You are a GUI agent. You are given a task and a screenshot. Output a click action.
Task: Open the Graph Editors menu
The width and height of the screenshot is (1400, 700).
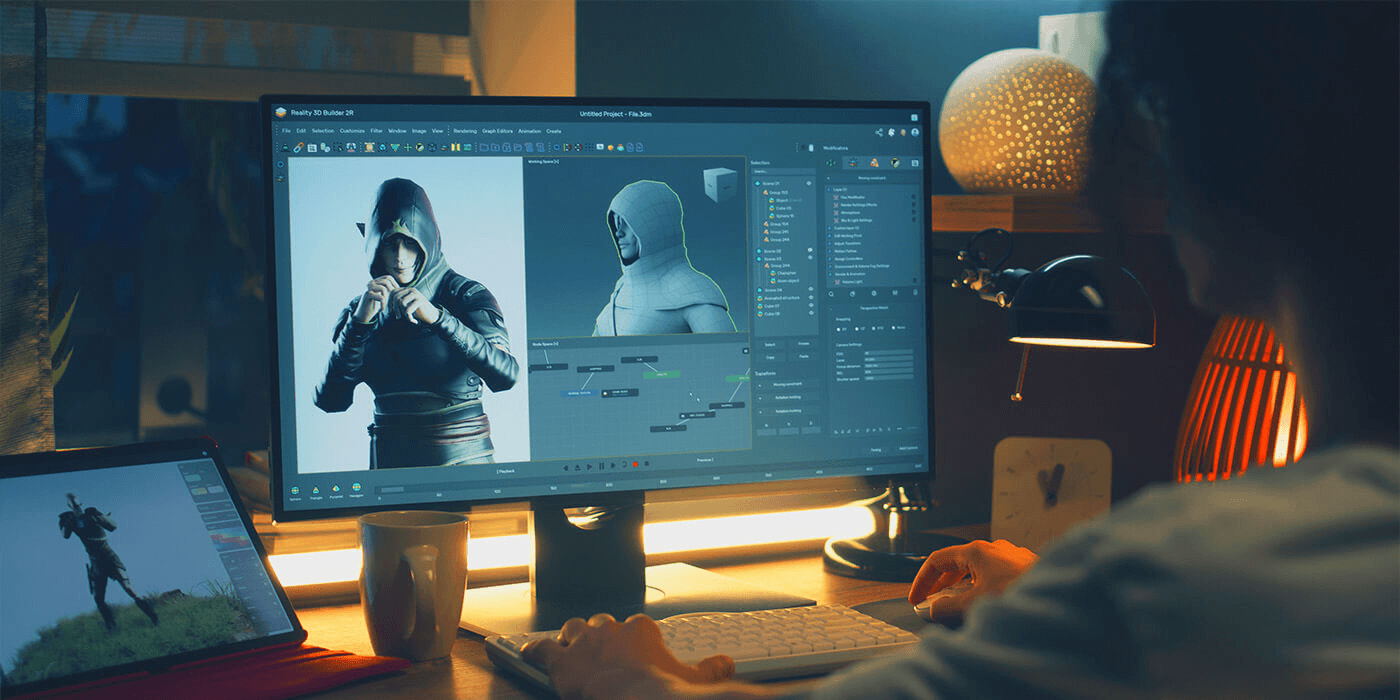click(498, 130)
